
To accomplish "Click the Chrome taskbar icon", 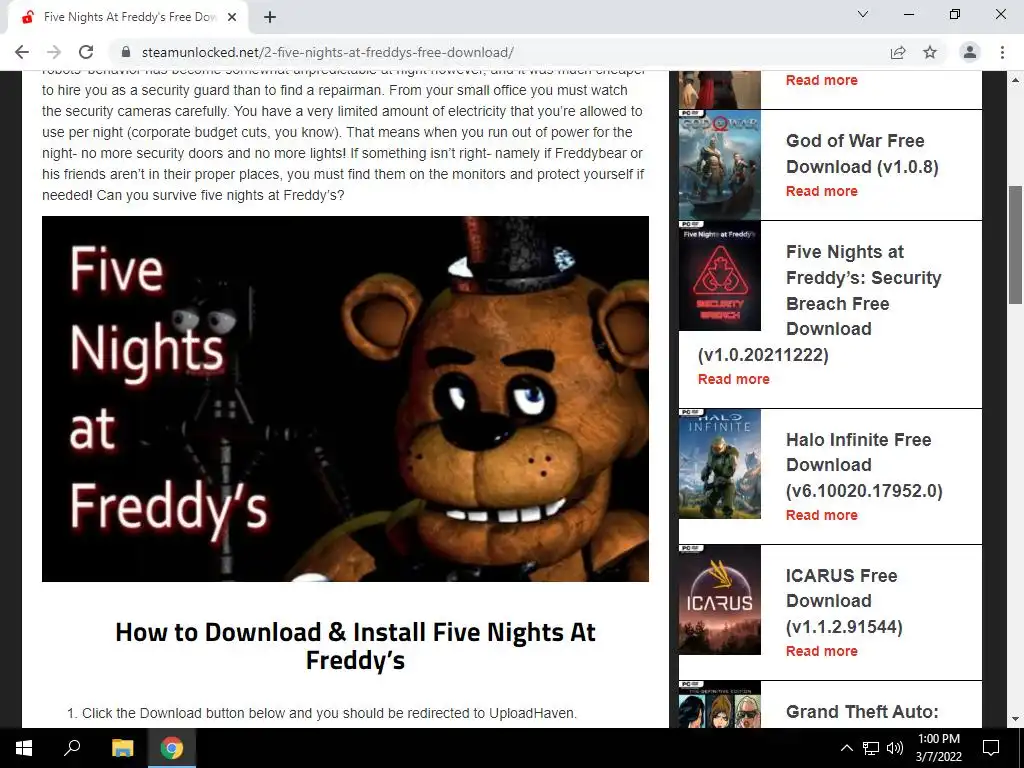I will [172, 748].
